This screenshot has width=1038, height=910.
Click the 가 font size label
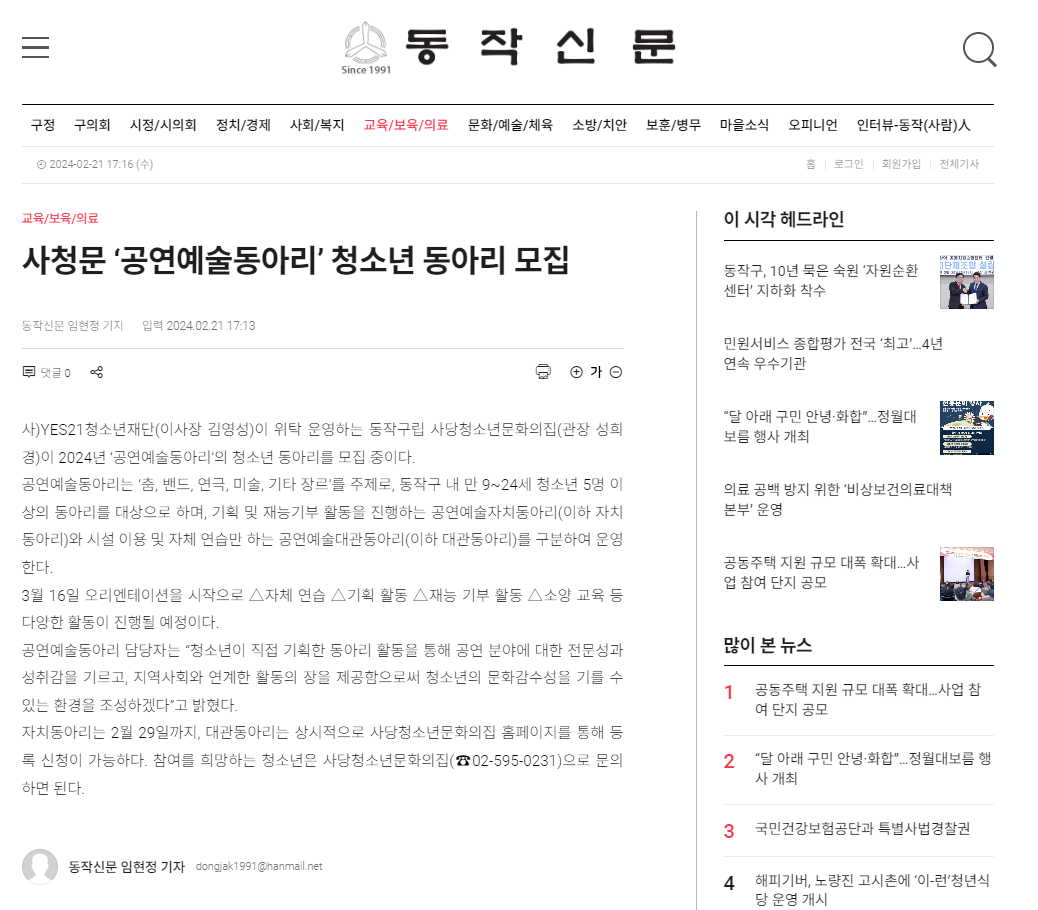pos(596,373)
